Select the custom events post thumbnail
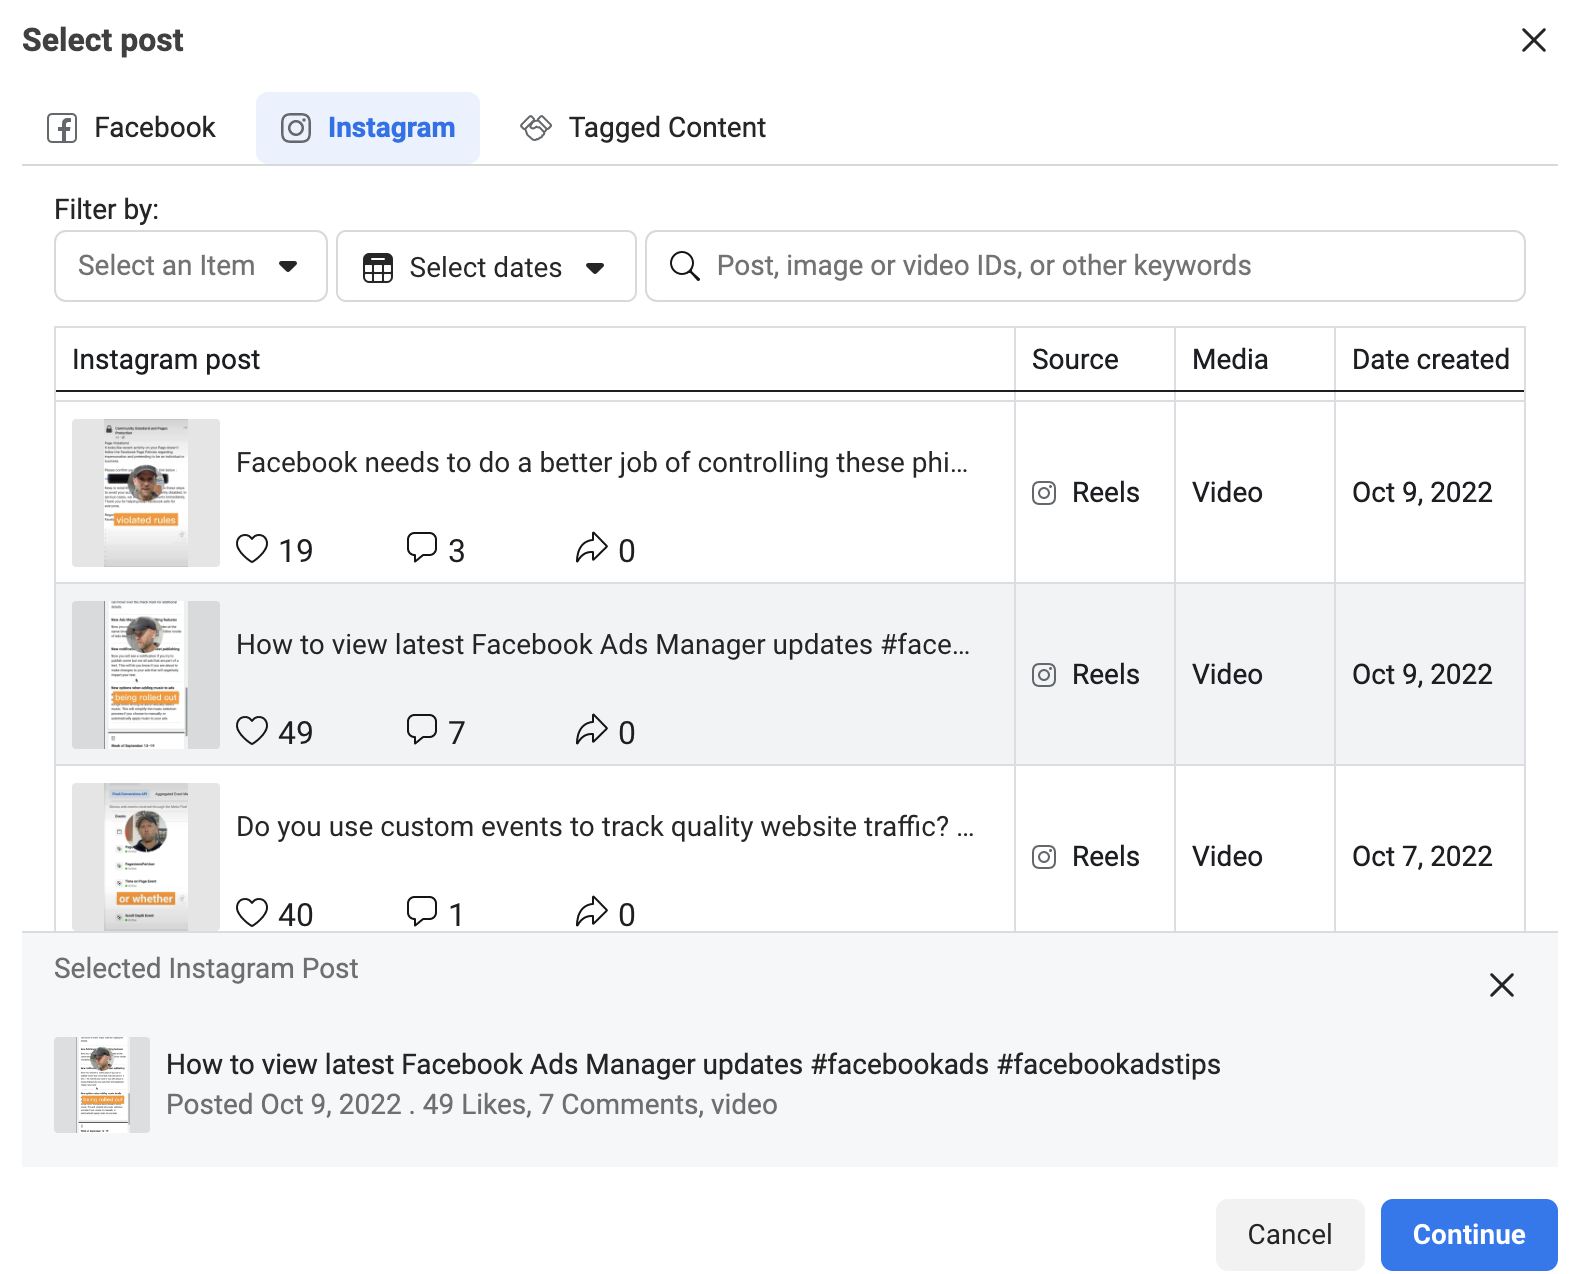 click(x=146, y=857)
